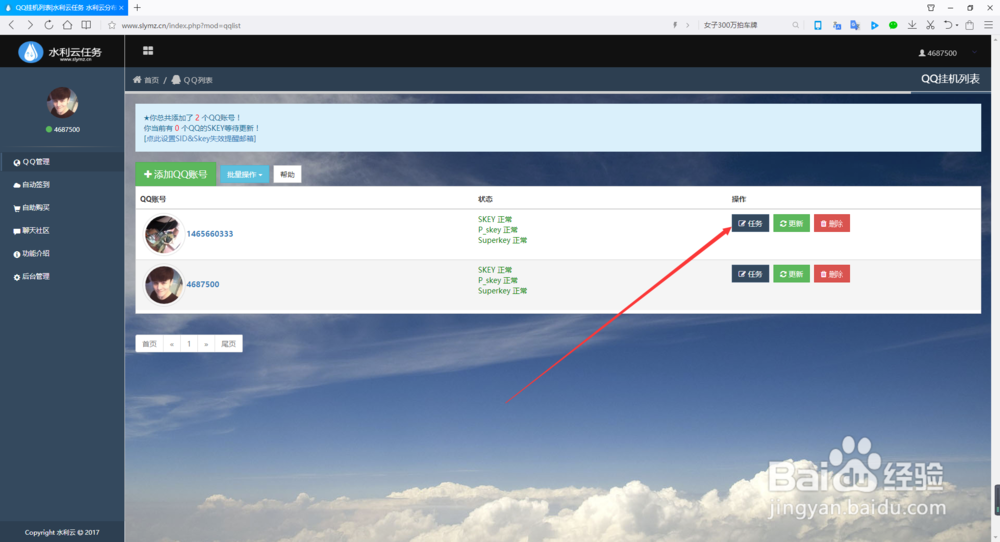1000x542 pixels.
Task: Click 删除 button for 1465660333
Action: tap(832, 223)
